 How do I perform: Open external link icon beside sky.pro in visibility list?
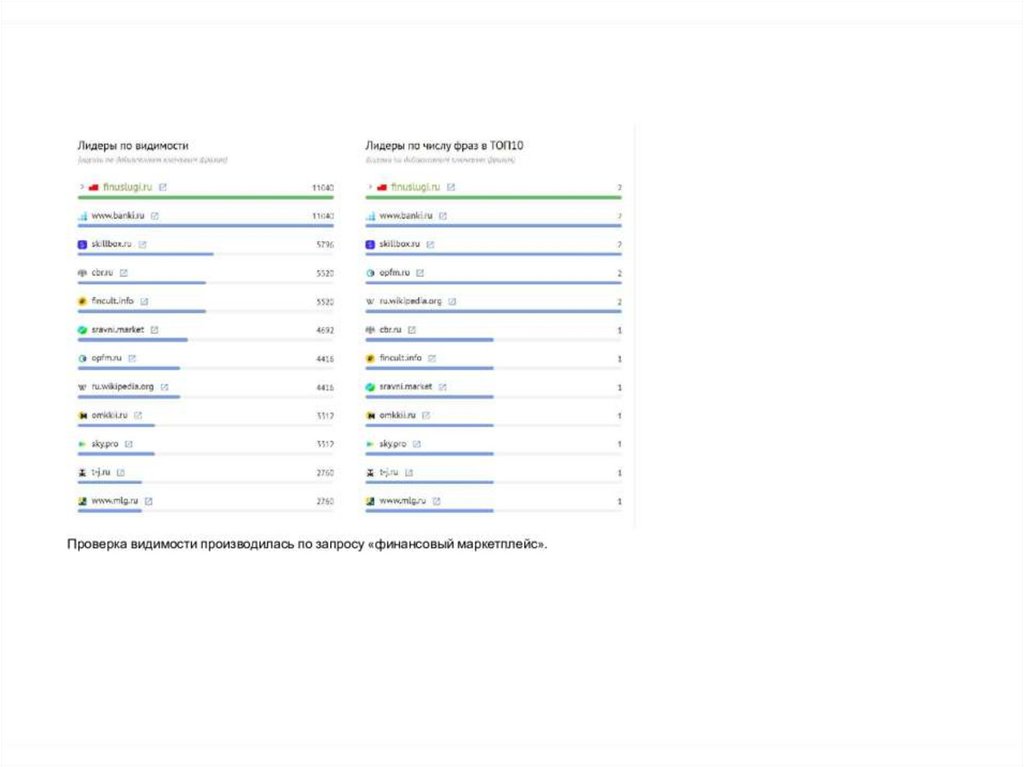(129, 444)
